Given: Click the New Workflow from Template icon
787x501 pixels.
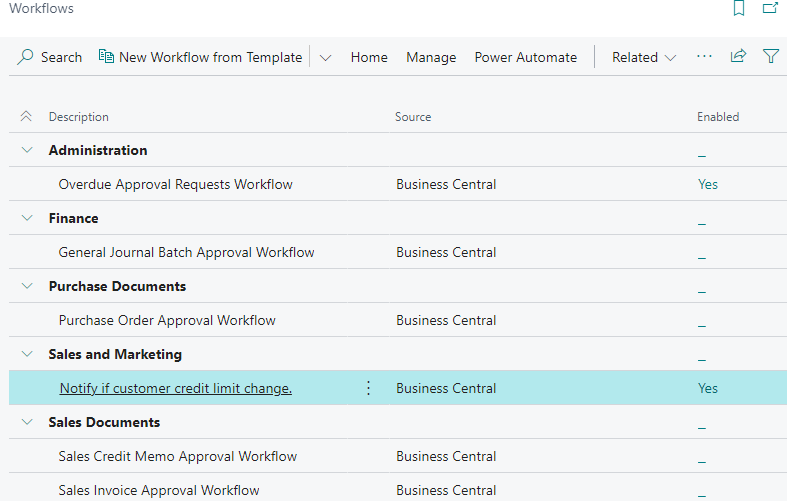Looking at the screenshot, I should click(x=106, y=57).
